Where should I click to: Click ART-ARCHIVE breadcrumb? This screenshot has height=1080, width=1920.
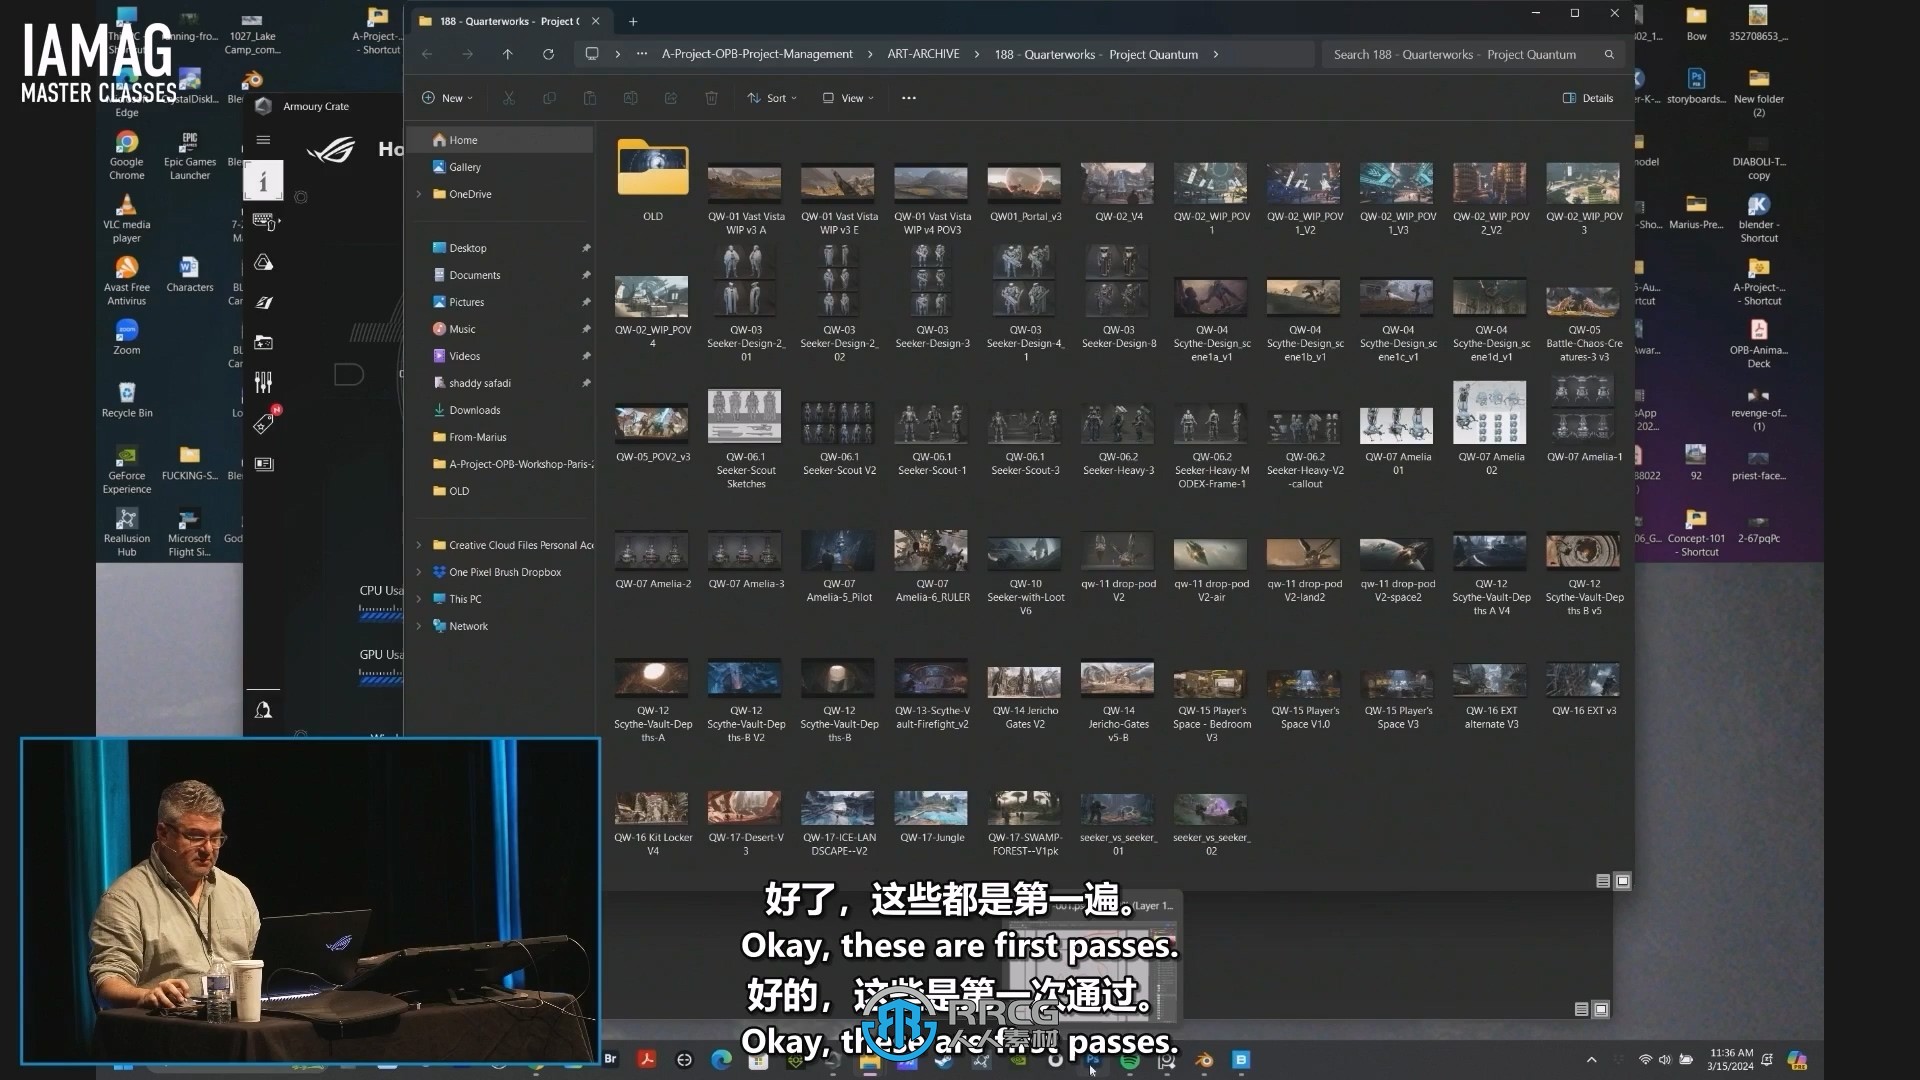tap(923, 54)
